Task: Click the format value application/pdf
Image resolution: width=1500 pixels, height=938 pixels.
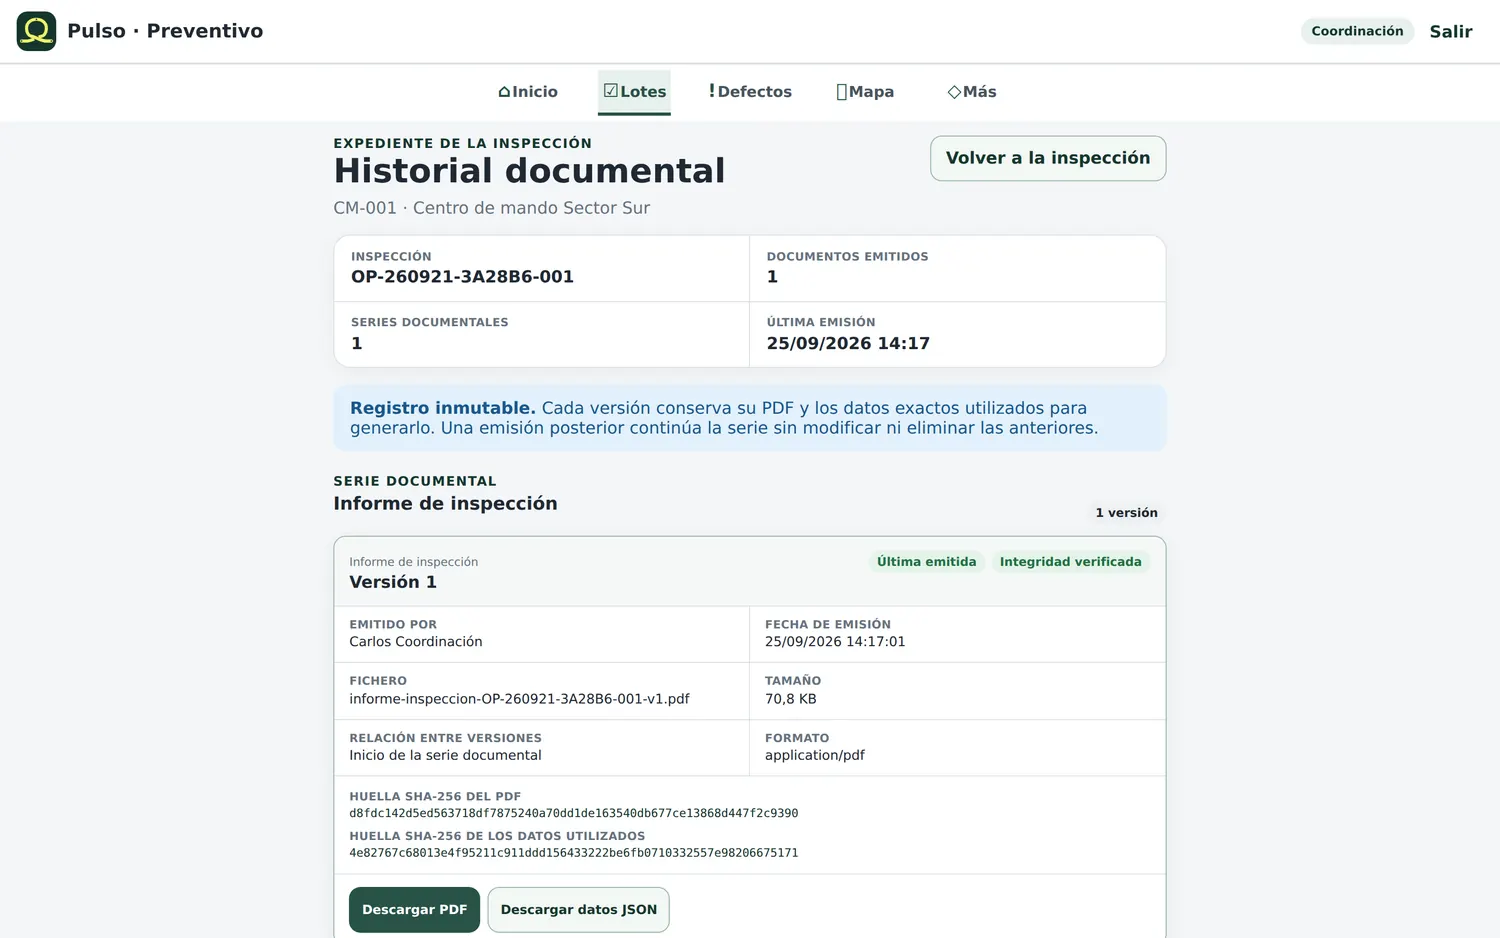Action: tap(815, 755)
